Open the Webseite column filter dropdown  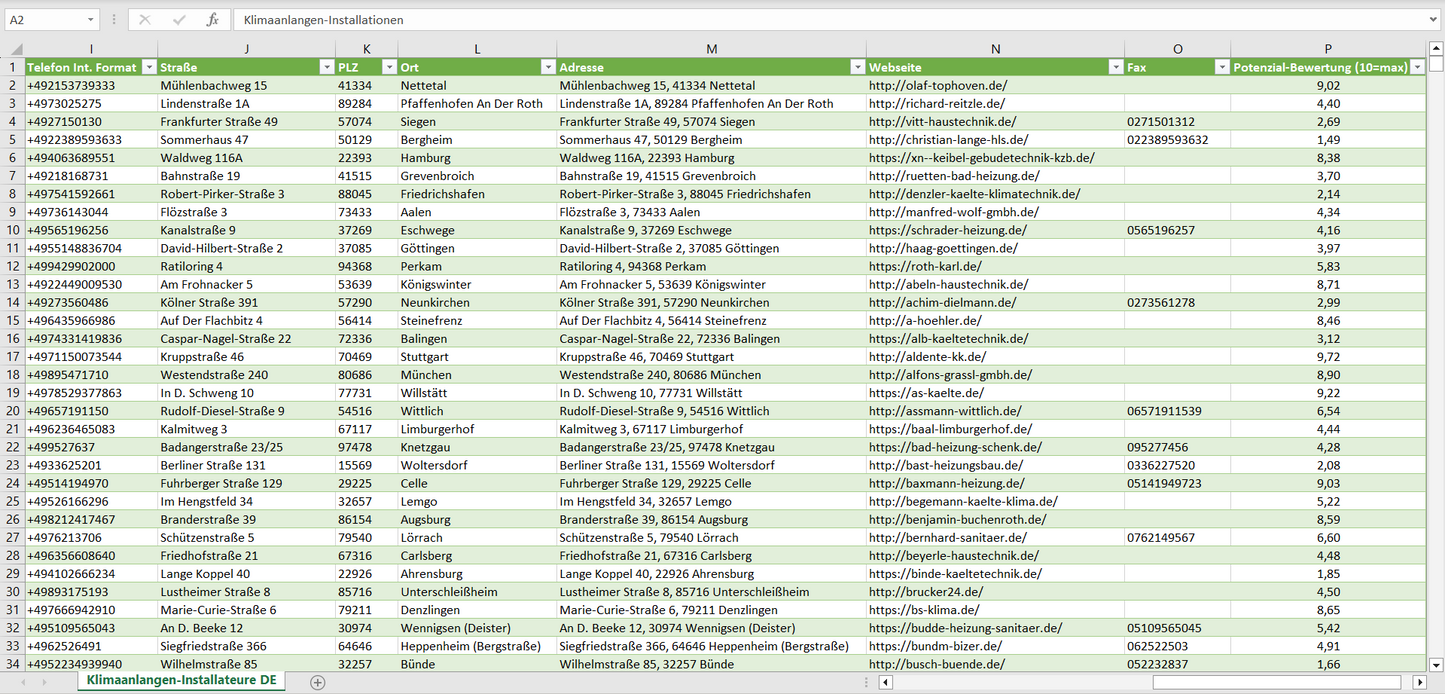1115,67
